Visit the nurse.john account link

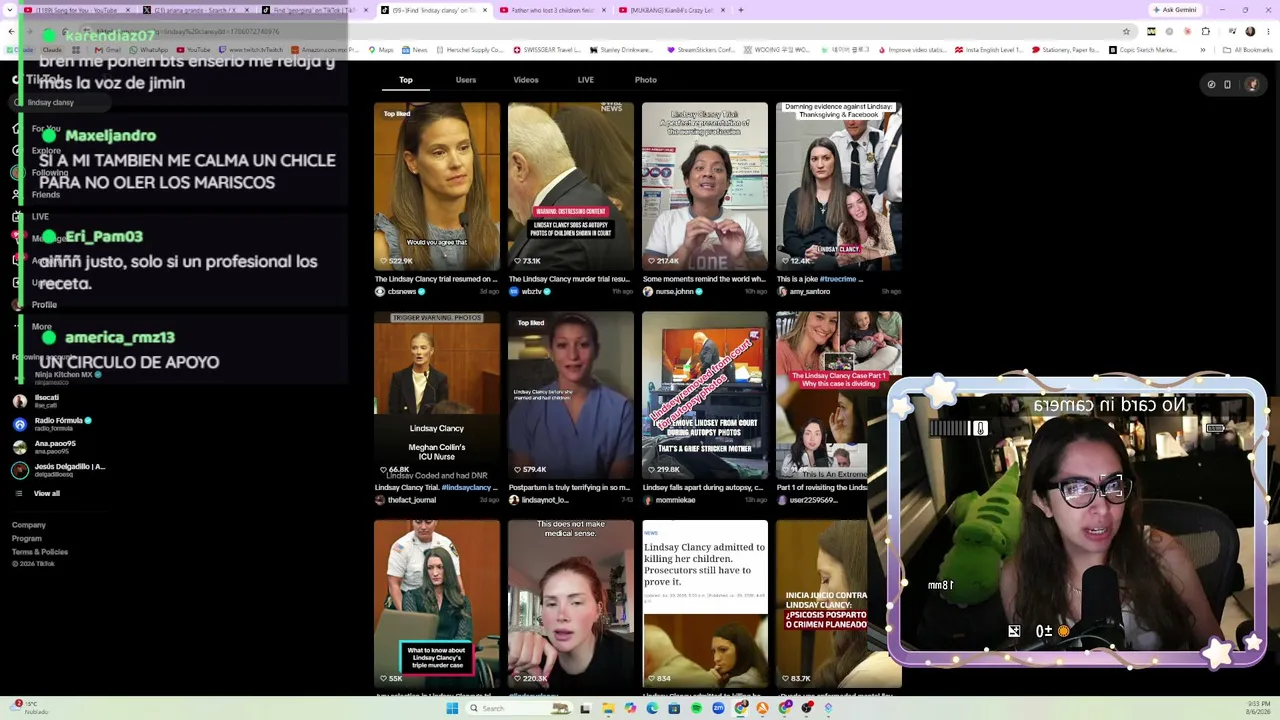(675, 292)
